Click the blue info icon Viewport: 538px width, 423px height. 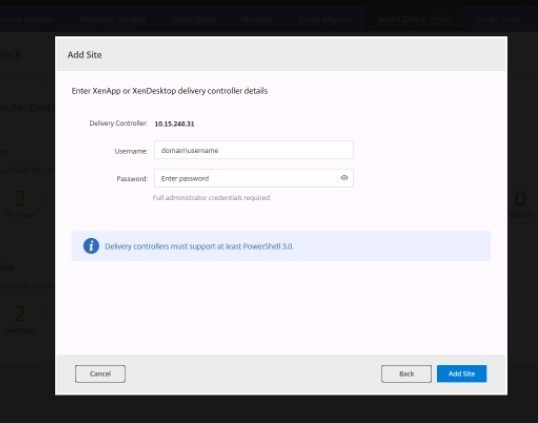(91, 246)
